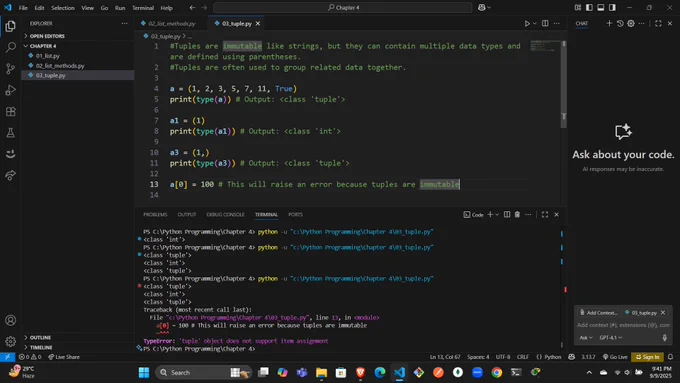Screen dimensions: 680x383
Task: Run the Python file with the play button
Action: coord(527,23)
